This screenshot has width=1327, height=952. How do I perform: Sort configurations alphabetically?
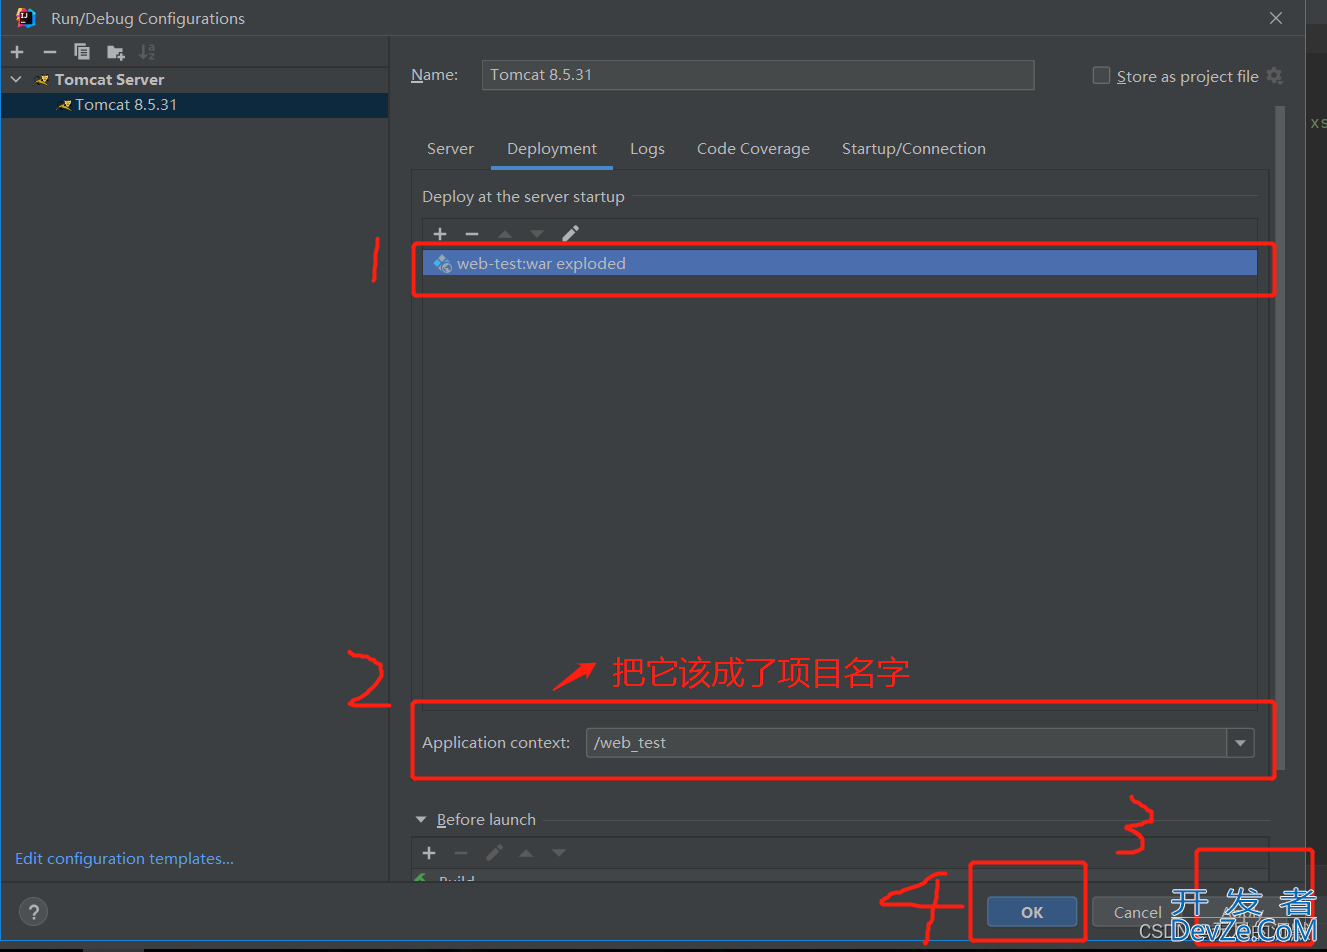(148, 52)
